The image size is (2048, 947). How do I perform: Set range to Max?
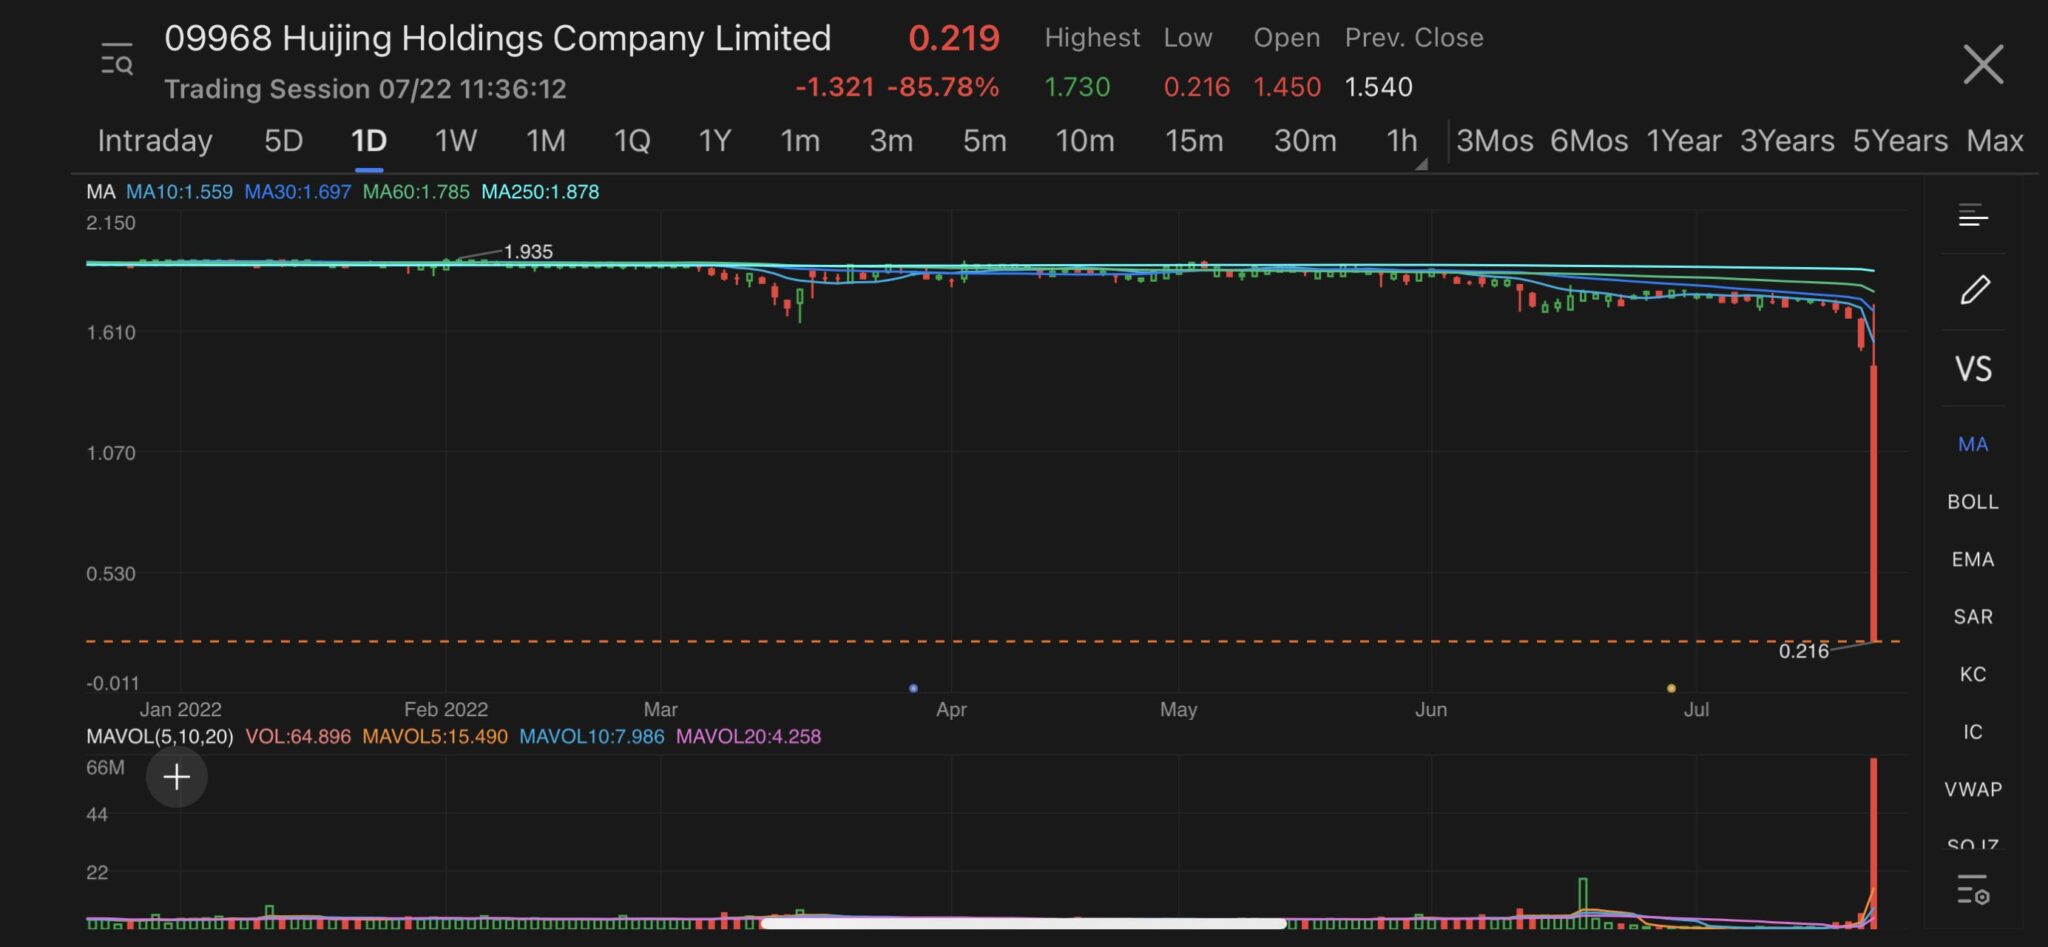(1995, 141)
